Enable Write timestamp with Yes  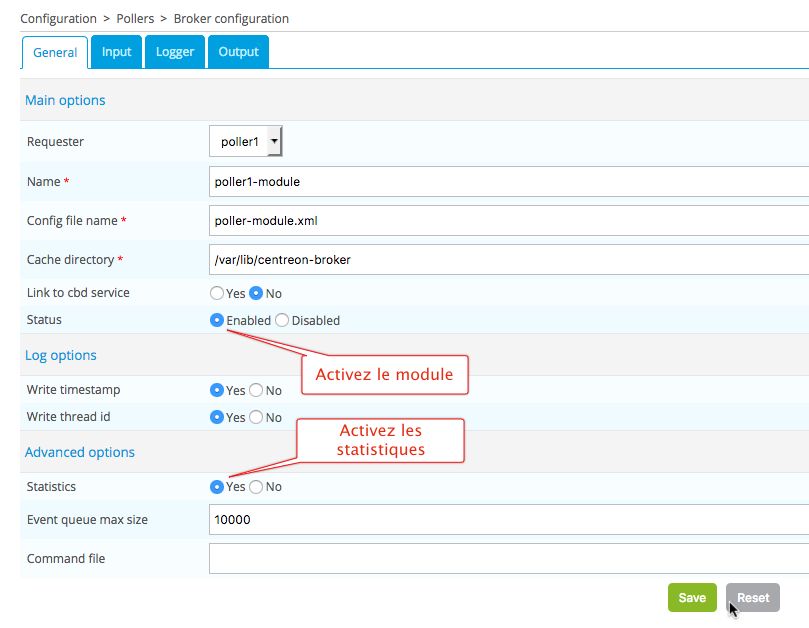217,391
